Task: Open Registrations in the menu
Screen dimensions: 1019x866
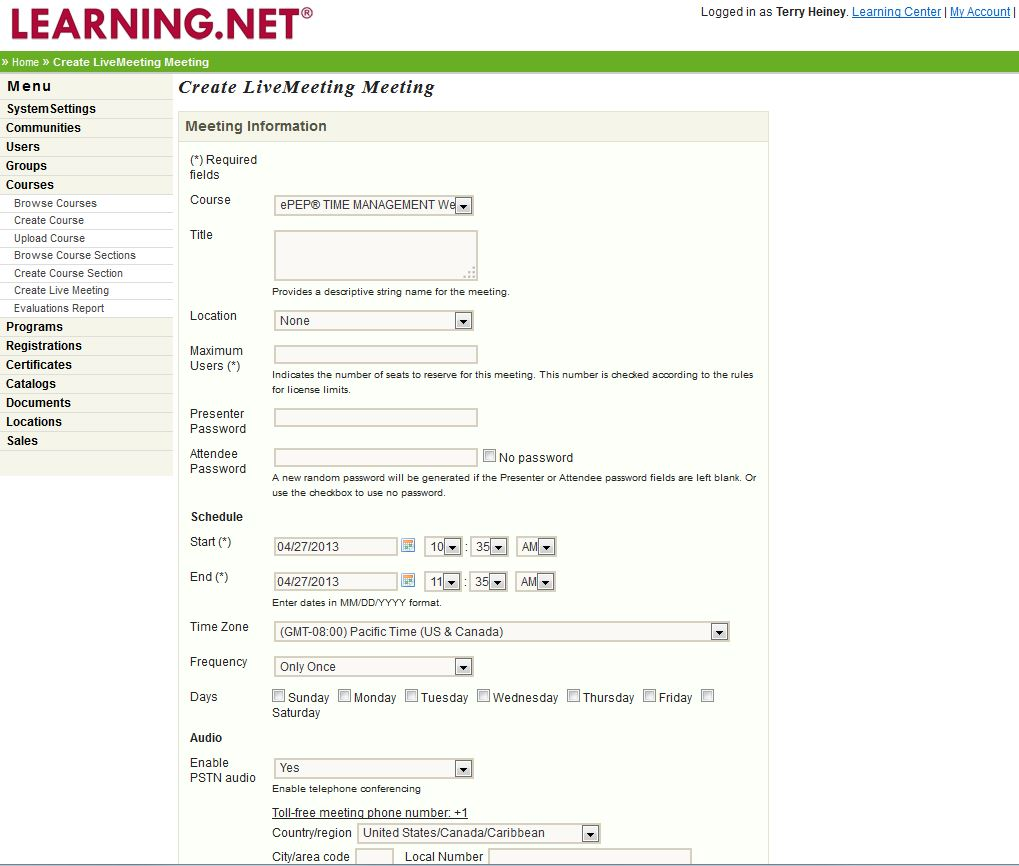Action: click(44, 346)
